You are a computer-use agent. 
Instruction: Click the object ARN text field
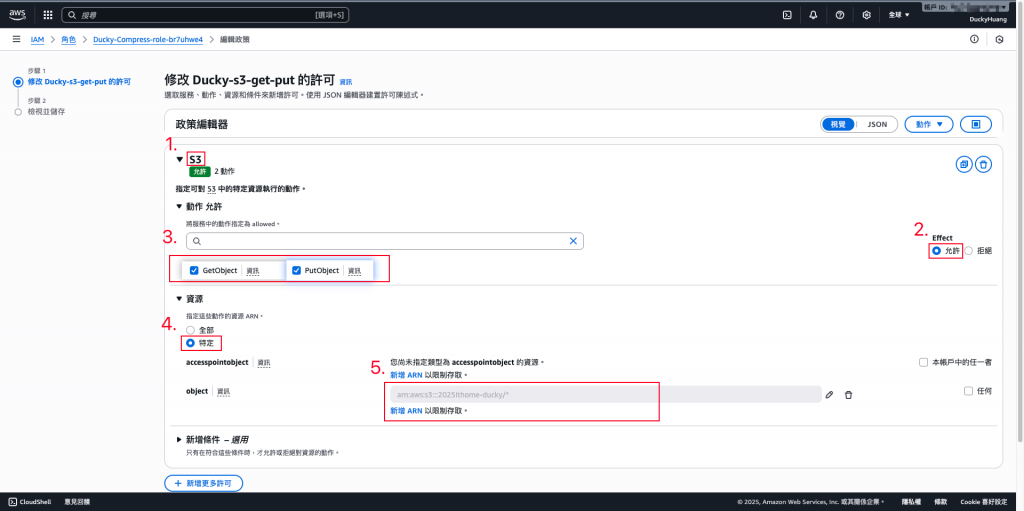[x=605, y=395]
